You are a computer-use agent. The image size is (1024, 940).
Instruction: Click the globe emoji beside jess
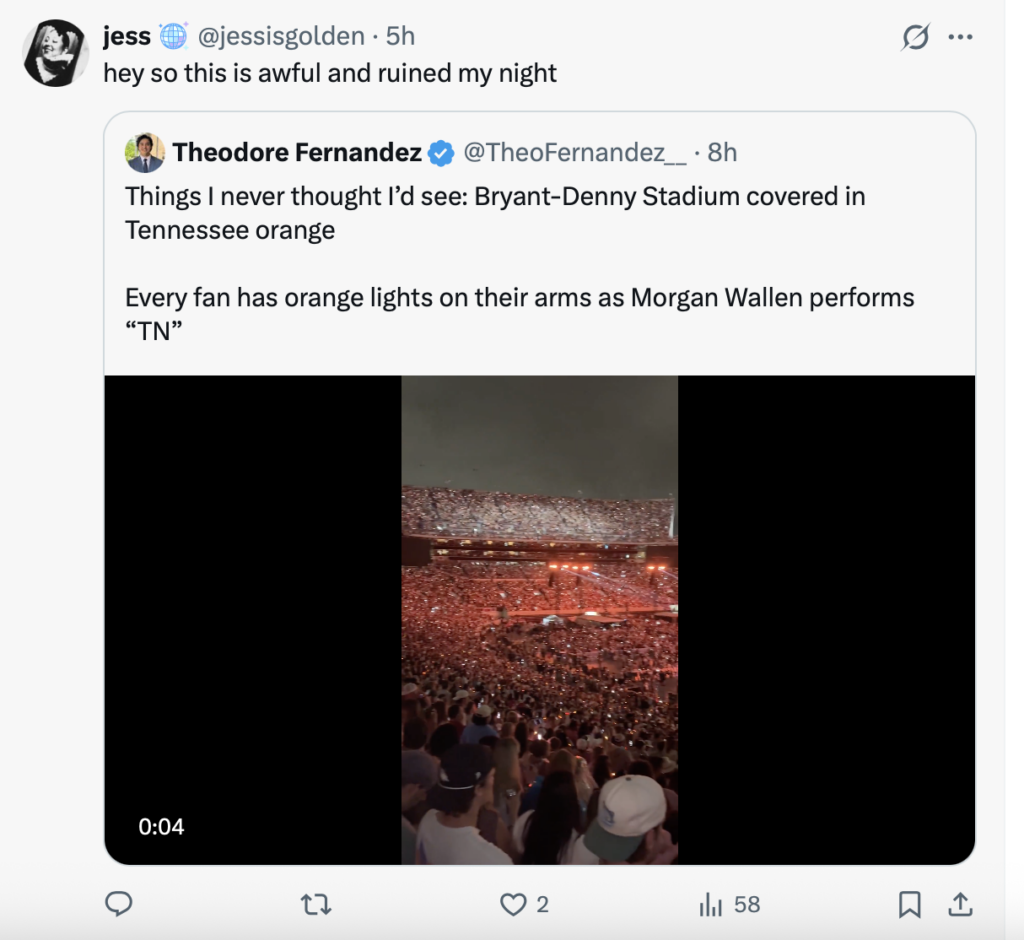coord(173,37)
